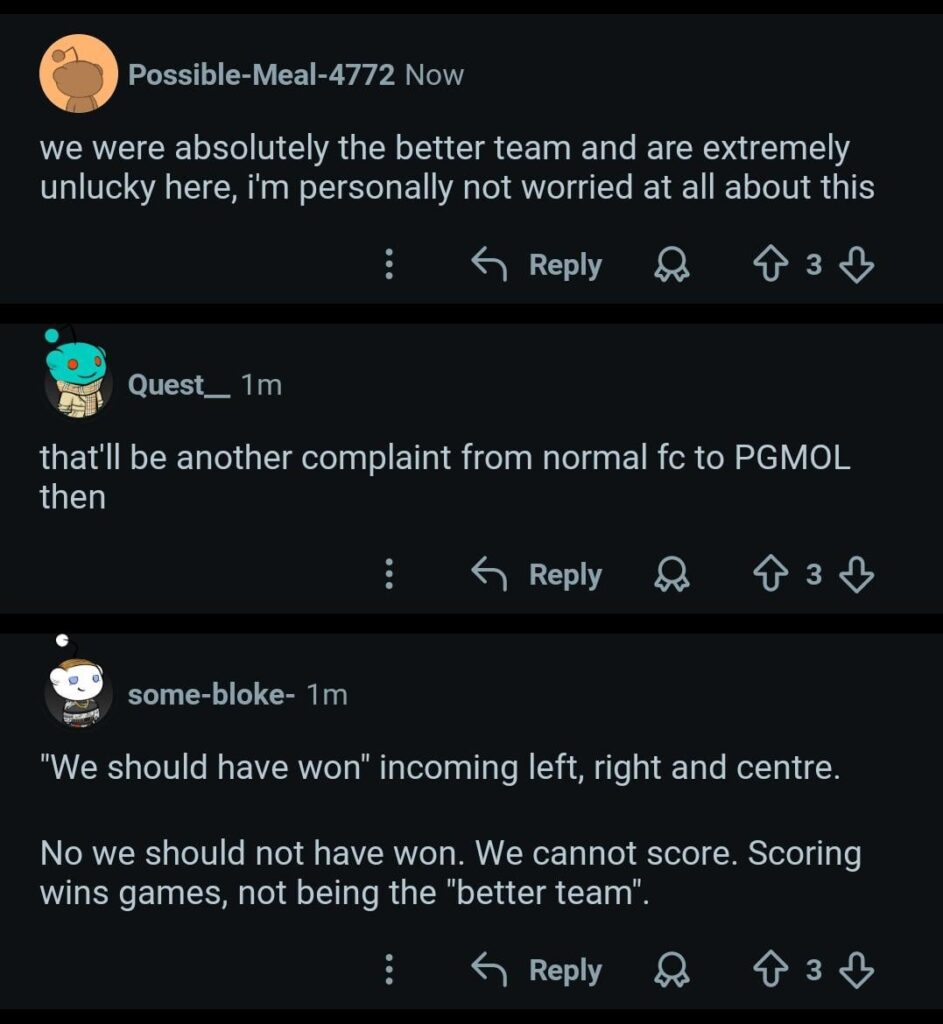Image resolution: width=943 pixels, height=1024 pixels.
Task: Give an award to Possible-Meal-4772's comment
Action: pos(674,264)
